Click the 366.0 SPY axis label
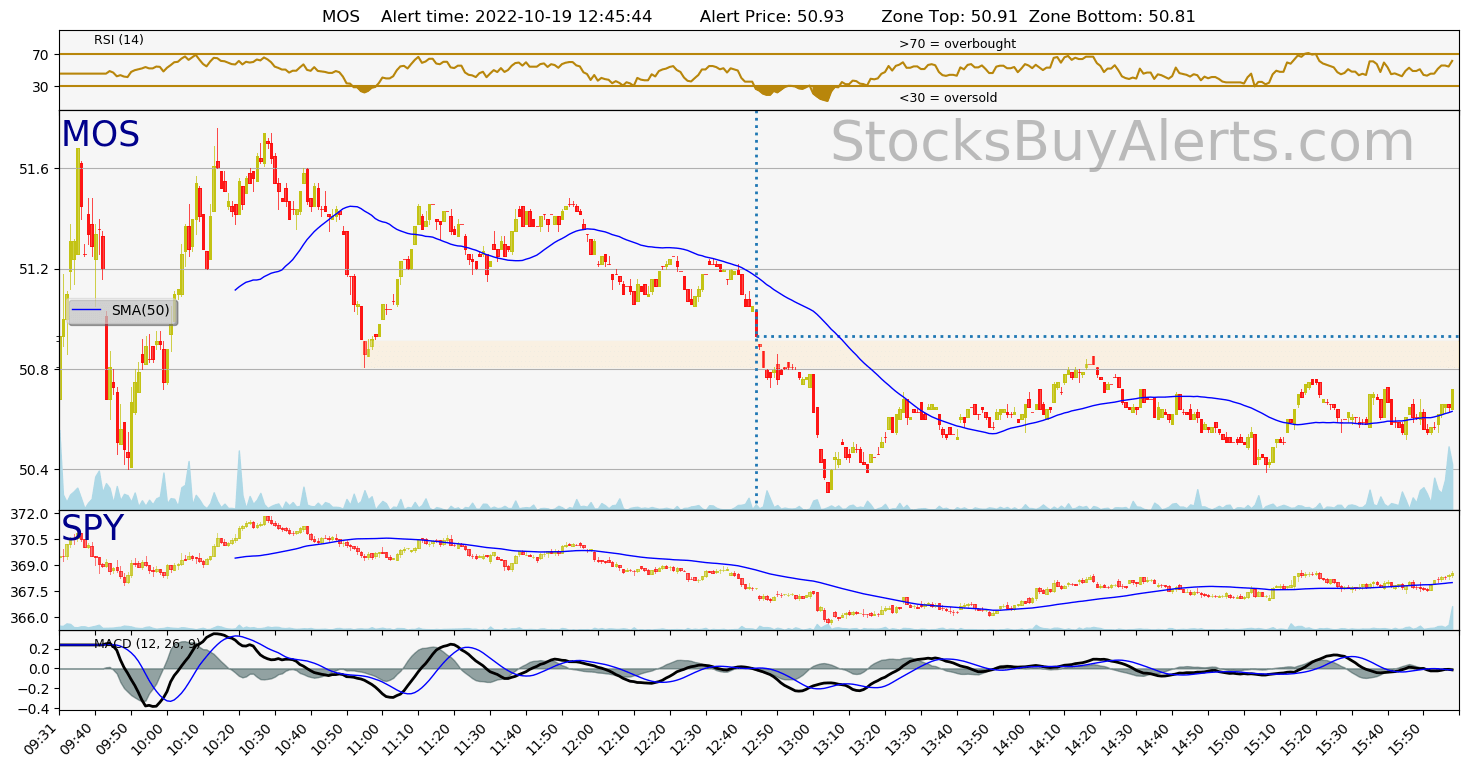Image resolution: width=1474 pixels, height=768 pixels. pos(28,618)
